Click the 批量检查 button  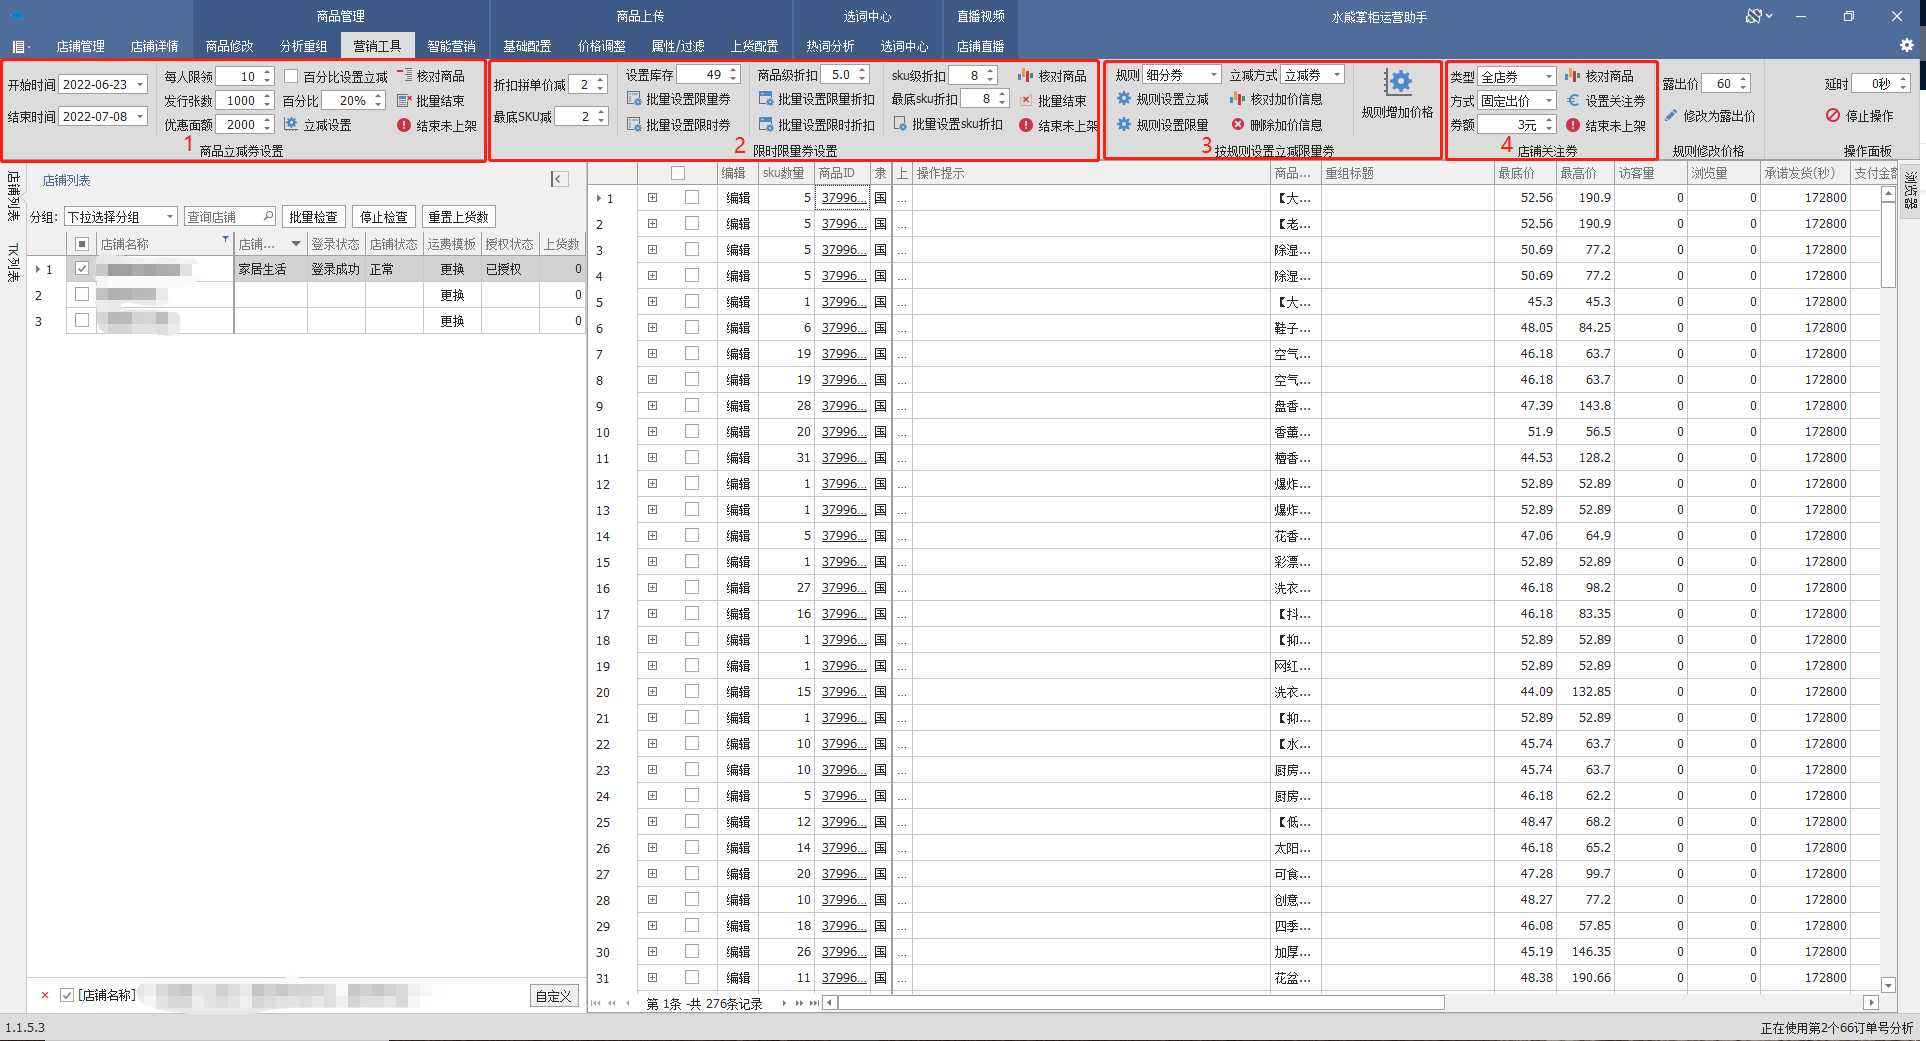coord(313,217)
